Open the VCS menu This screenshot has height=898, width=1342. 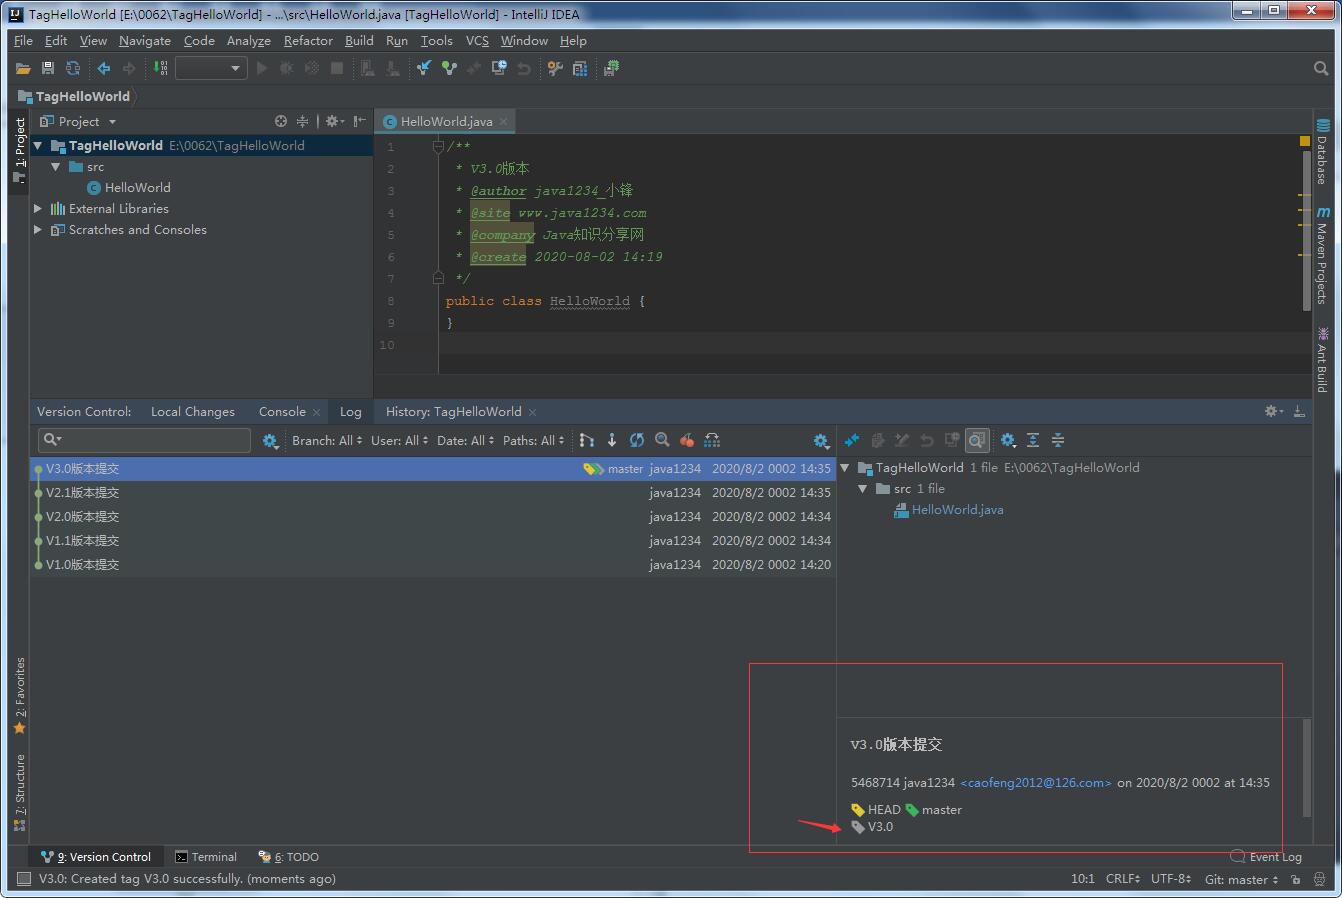(x=477, y=40)
